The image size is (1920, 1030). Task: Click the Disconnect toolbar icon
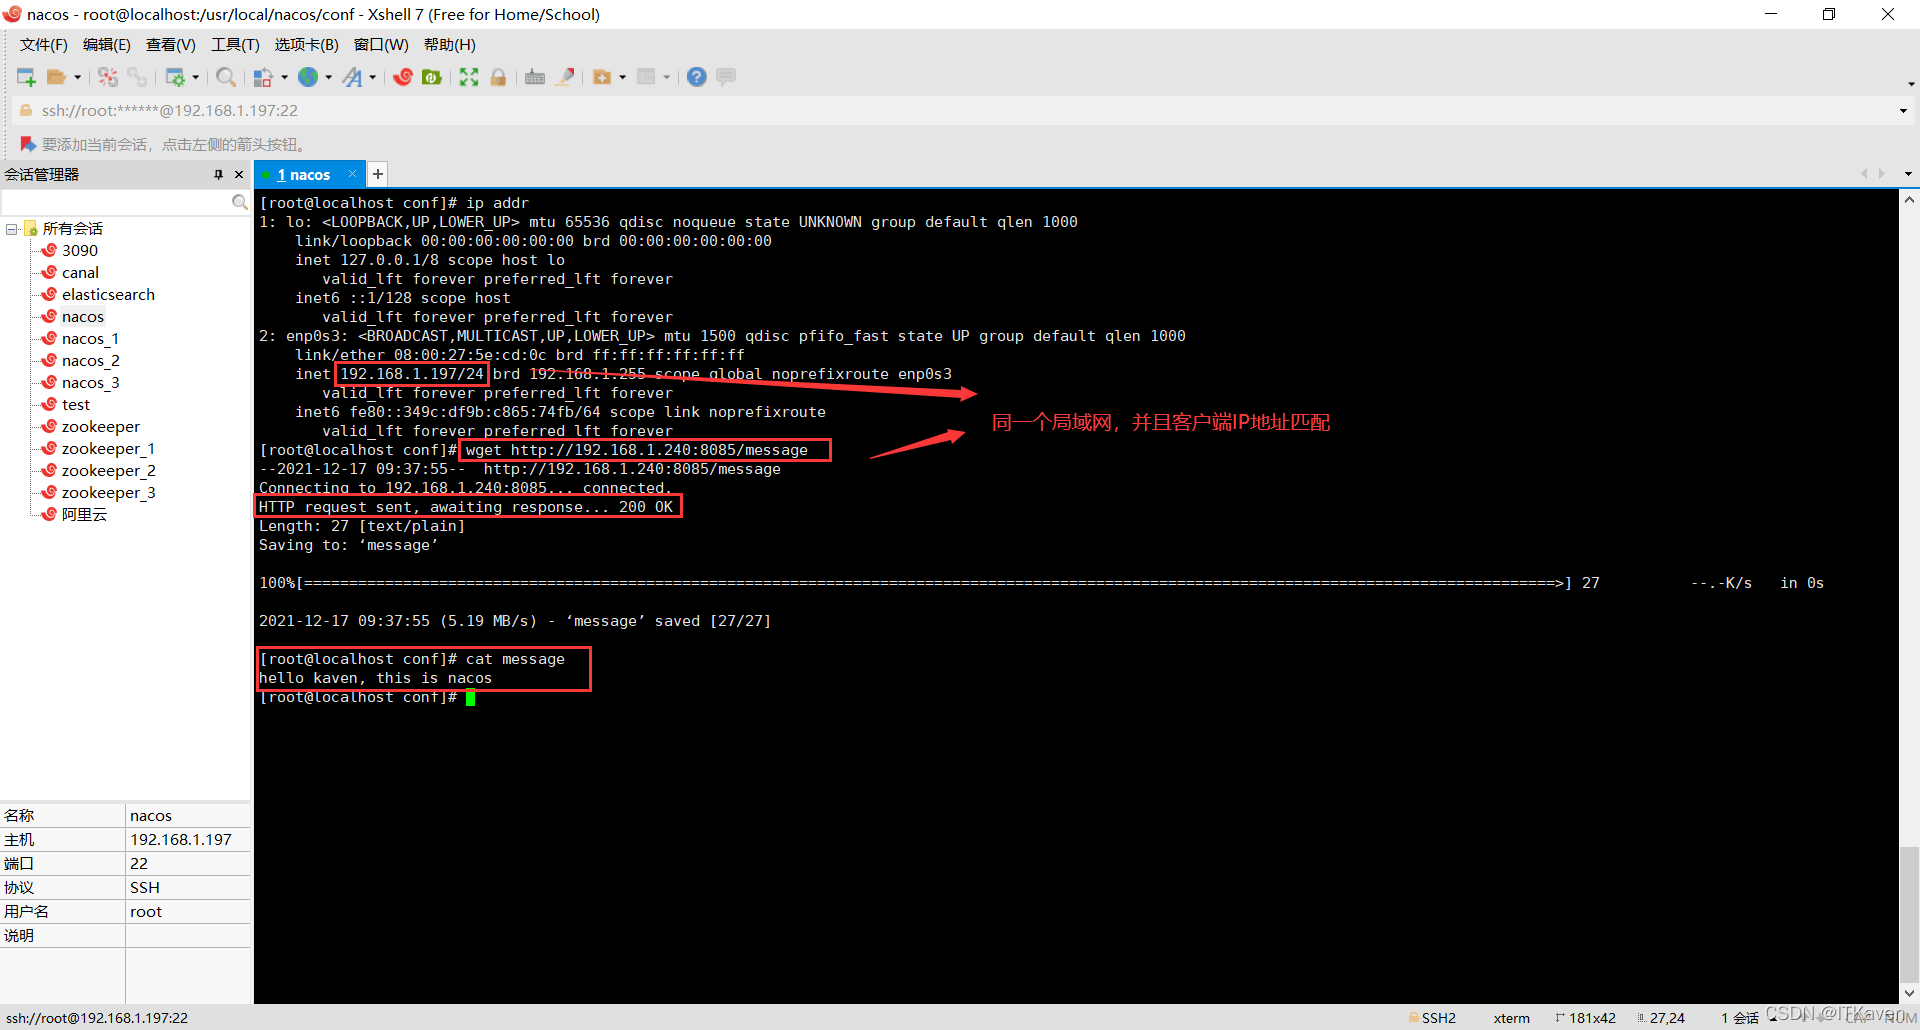[108, 77]
